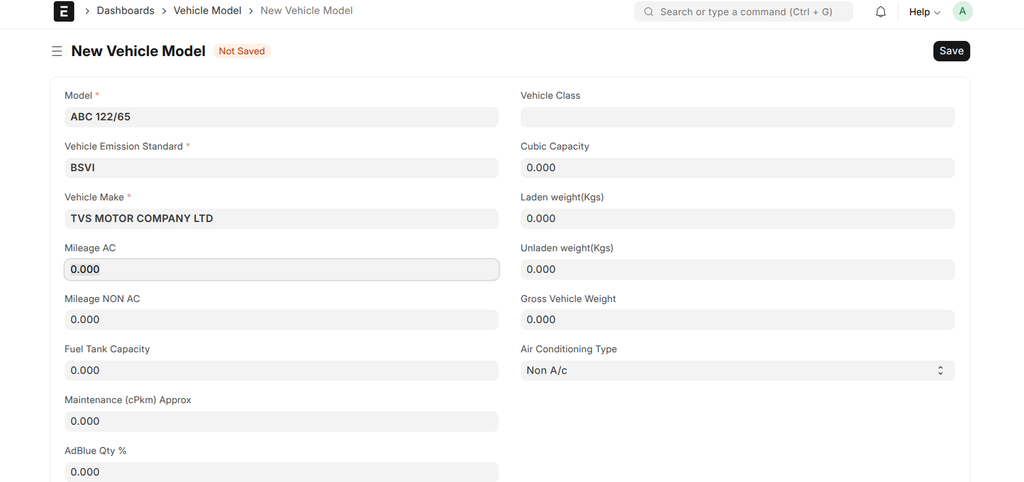1024x482 pixels.
Task: Click the Not Saved status indicator
Action: coord(242,51)
